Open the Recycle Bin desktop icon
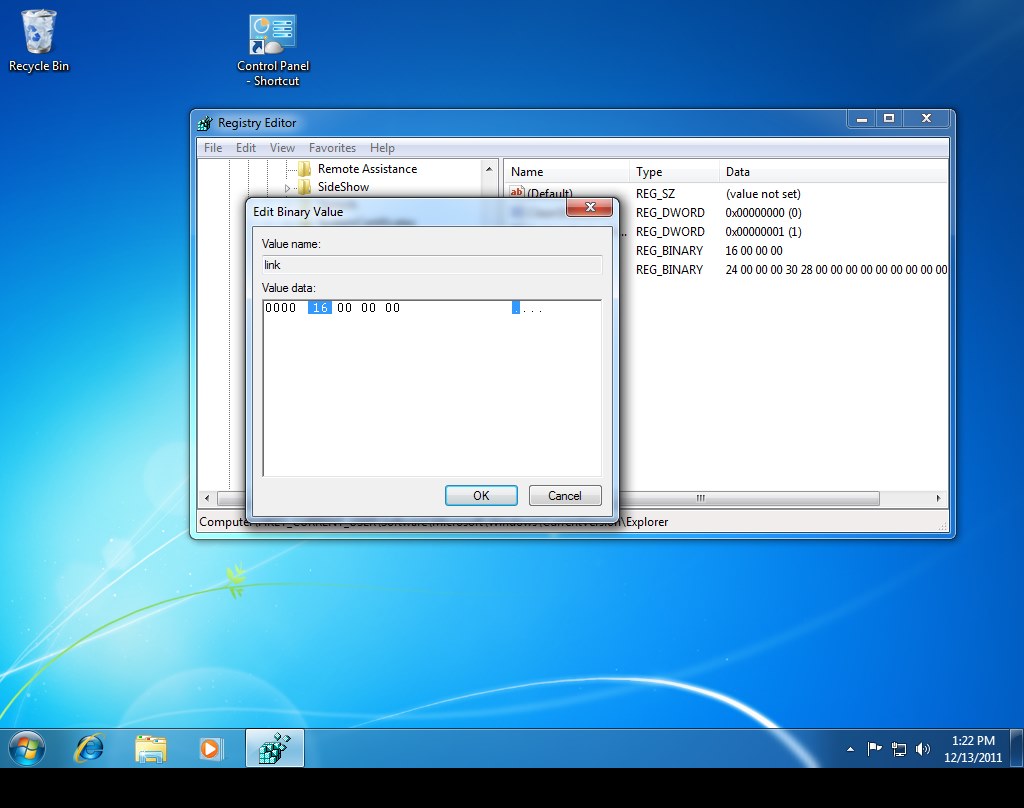1024x808 pixels. point(39,40)
